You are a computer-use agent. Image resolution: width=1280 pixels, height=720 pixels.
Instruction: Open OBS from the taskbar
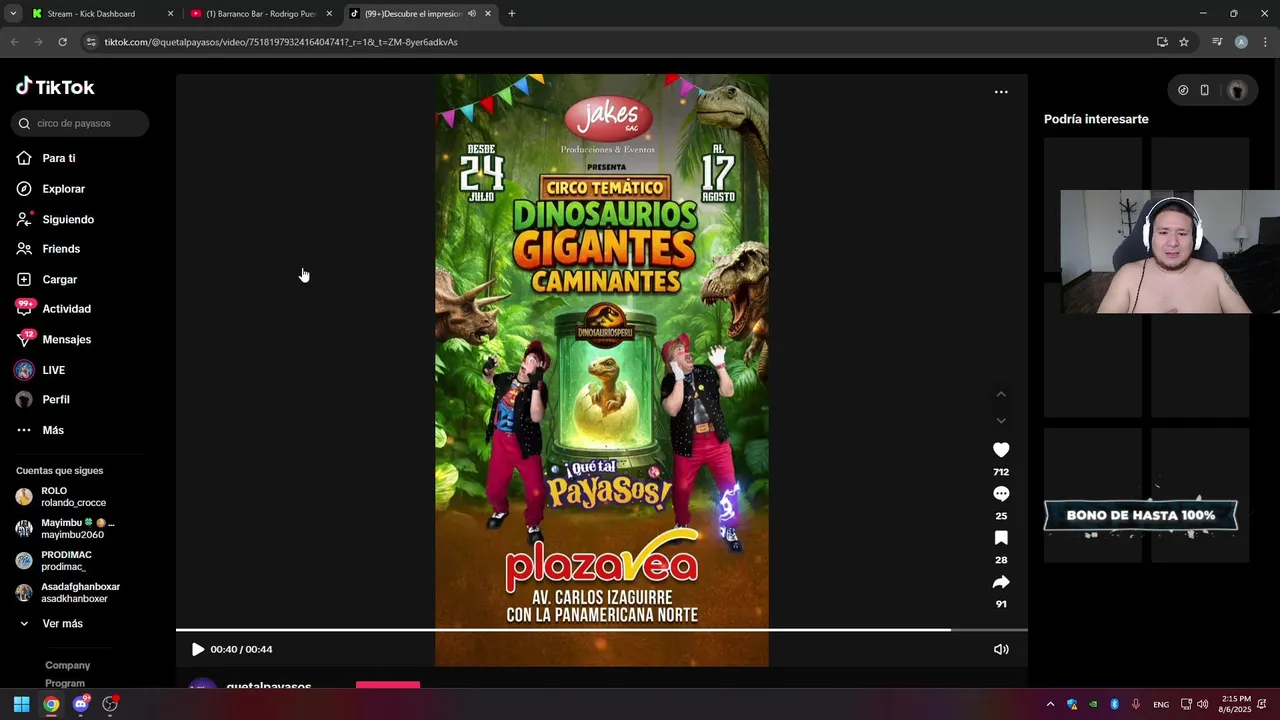pyautogui.click(x=110, y=704)
